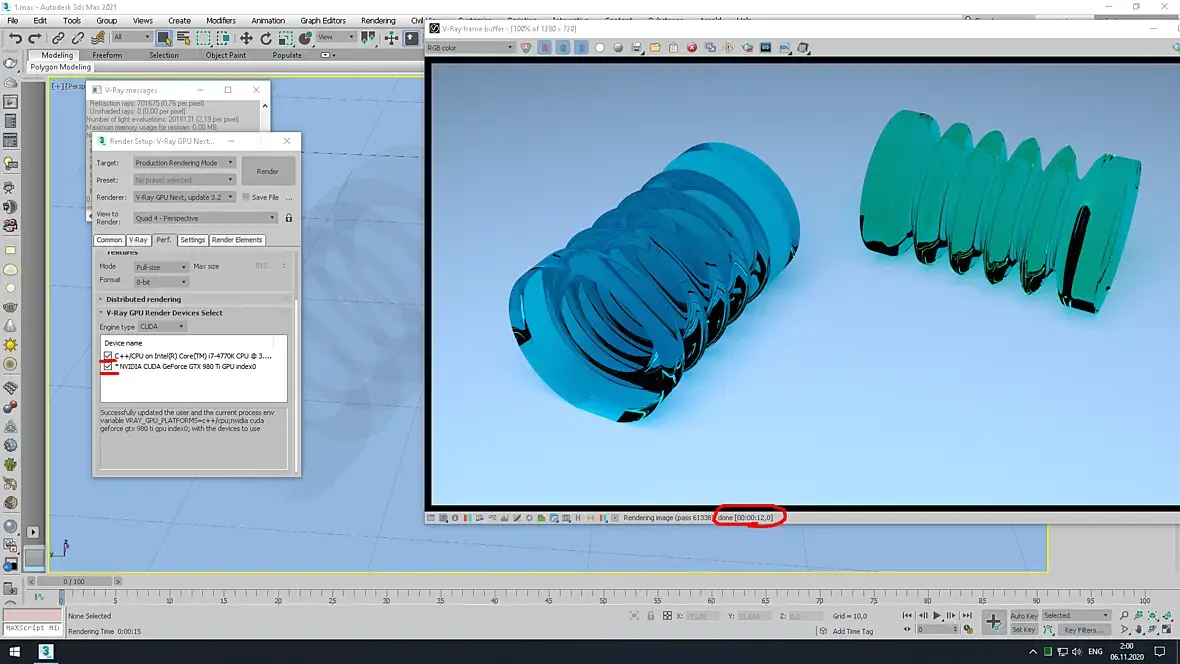Open the Engine type CUDA dropdown
1180x664 pixels.
coord(162,327)
